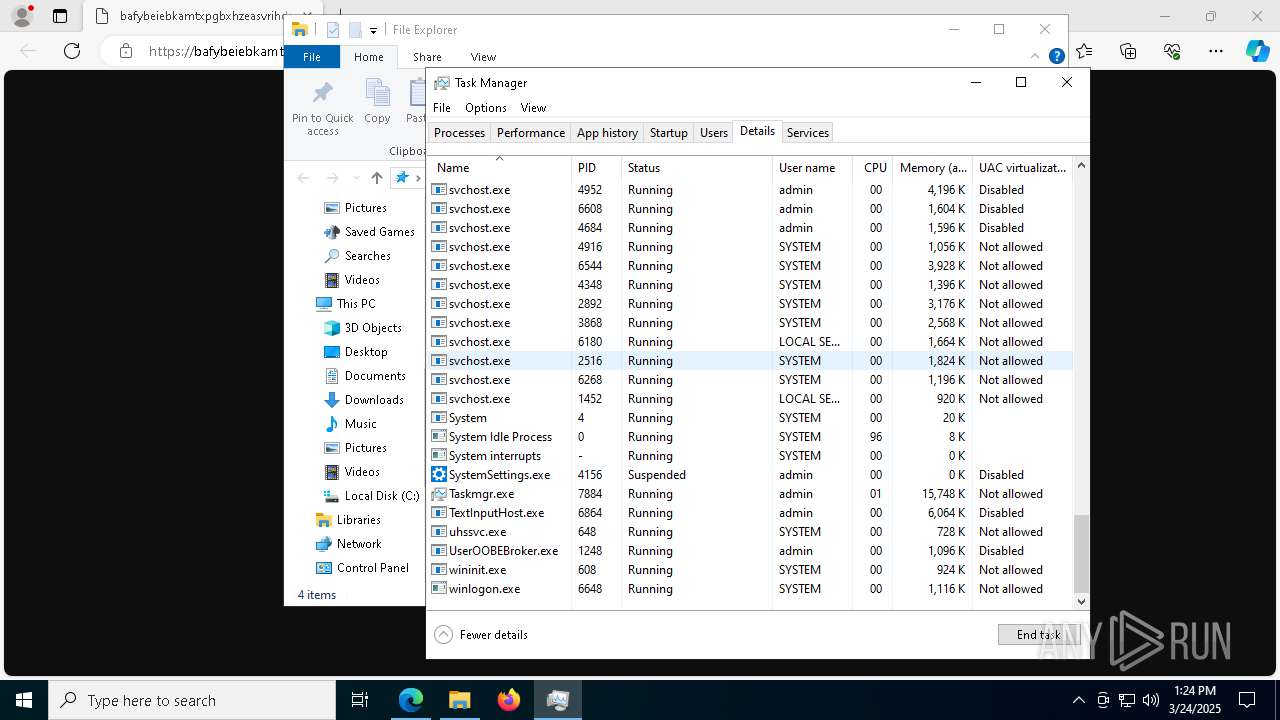Open the File tab in File Explorer

(x=312, y=57)
